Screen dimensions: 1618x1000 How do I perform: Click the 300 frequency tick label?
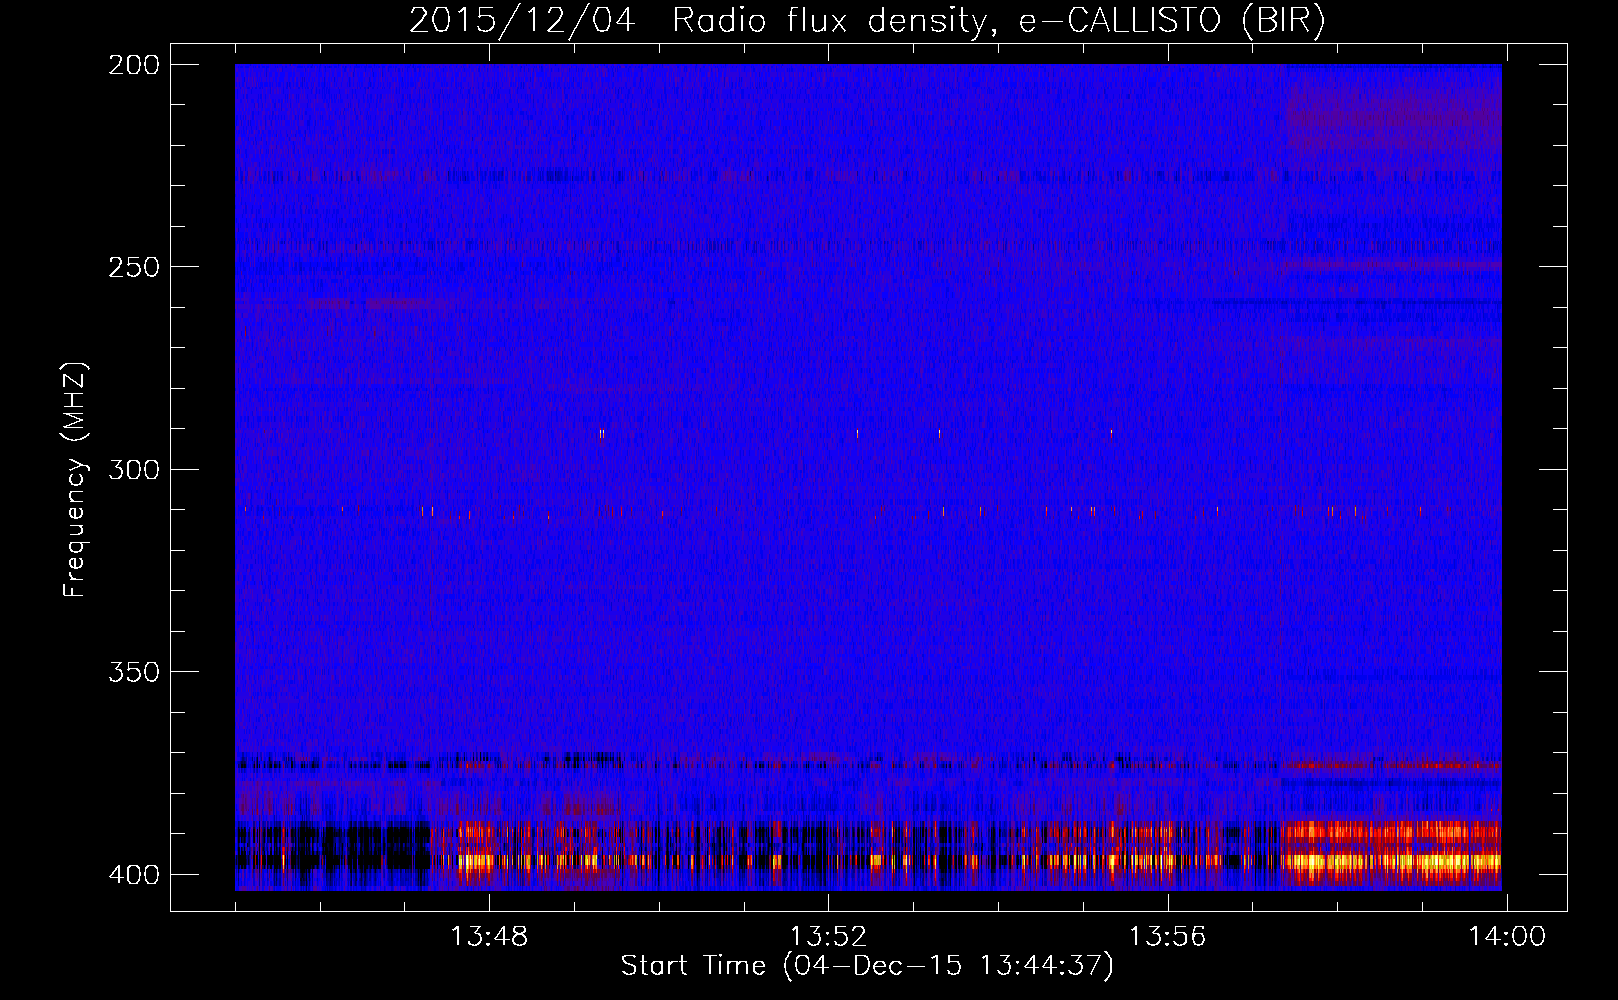[x=133, y=470]
